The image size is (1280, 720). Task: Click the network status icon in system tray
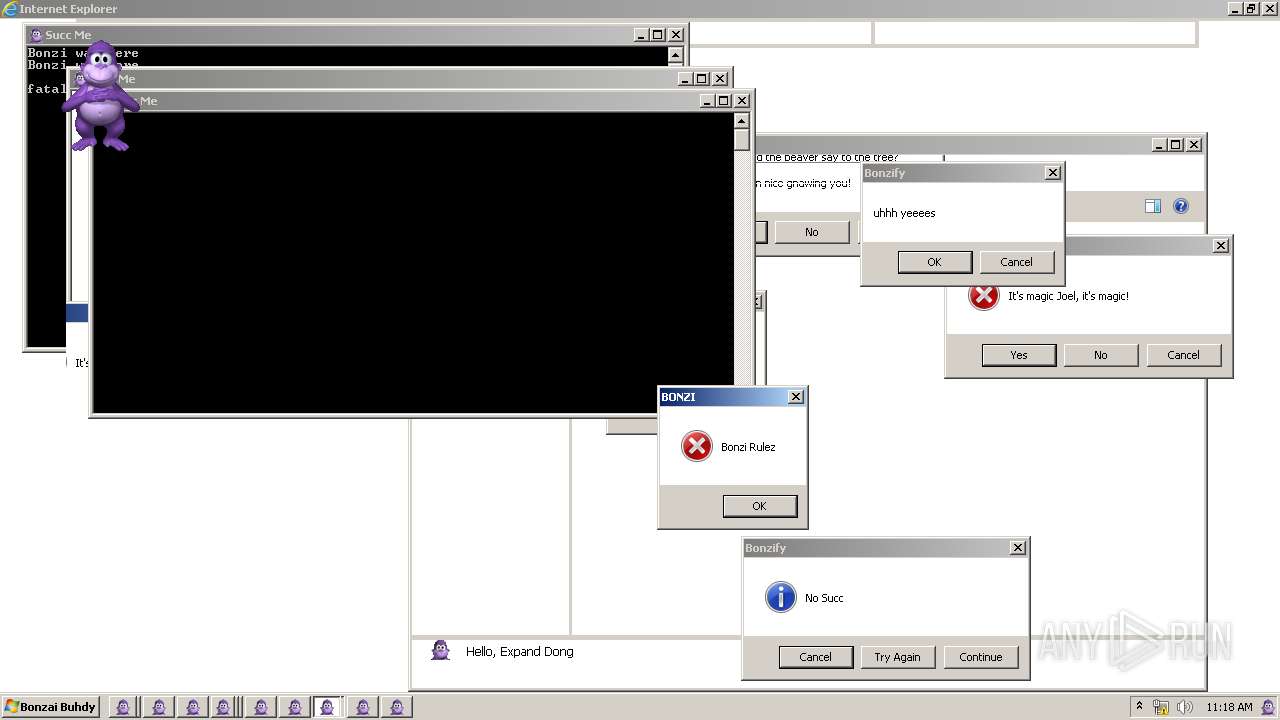(x=1161, y=707)
